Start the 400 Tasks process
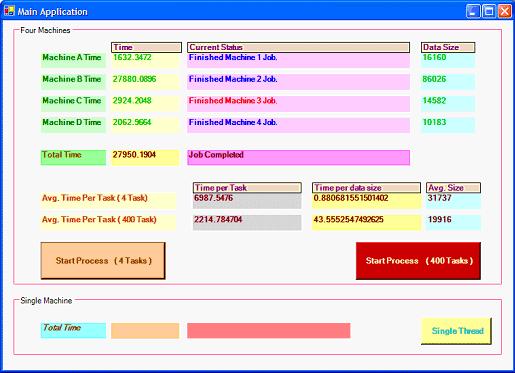Screen dimensions: 515x373 [418, 261]
